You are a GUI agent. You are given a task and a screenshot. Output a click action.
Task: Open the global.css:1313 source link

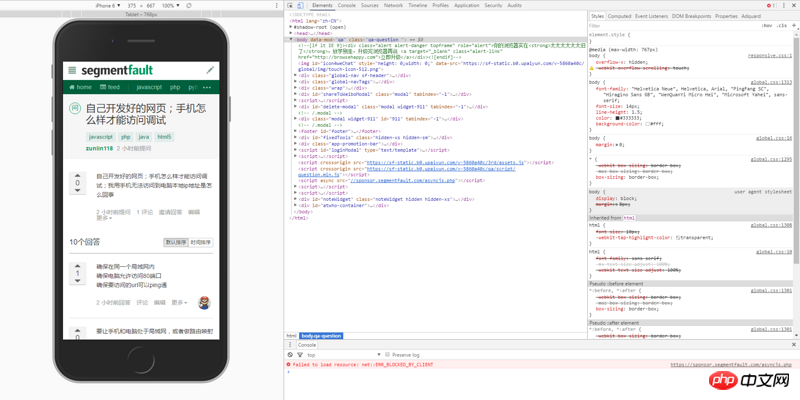pyautogui.click(x=771, y=82)
